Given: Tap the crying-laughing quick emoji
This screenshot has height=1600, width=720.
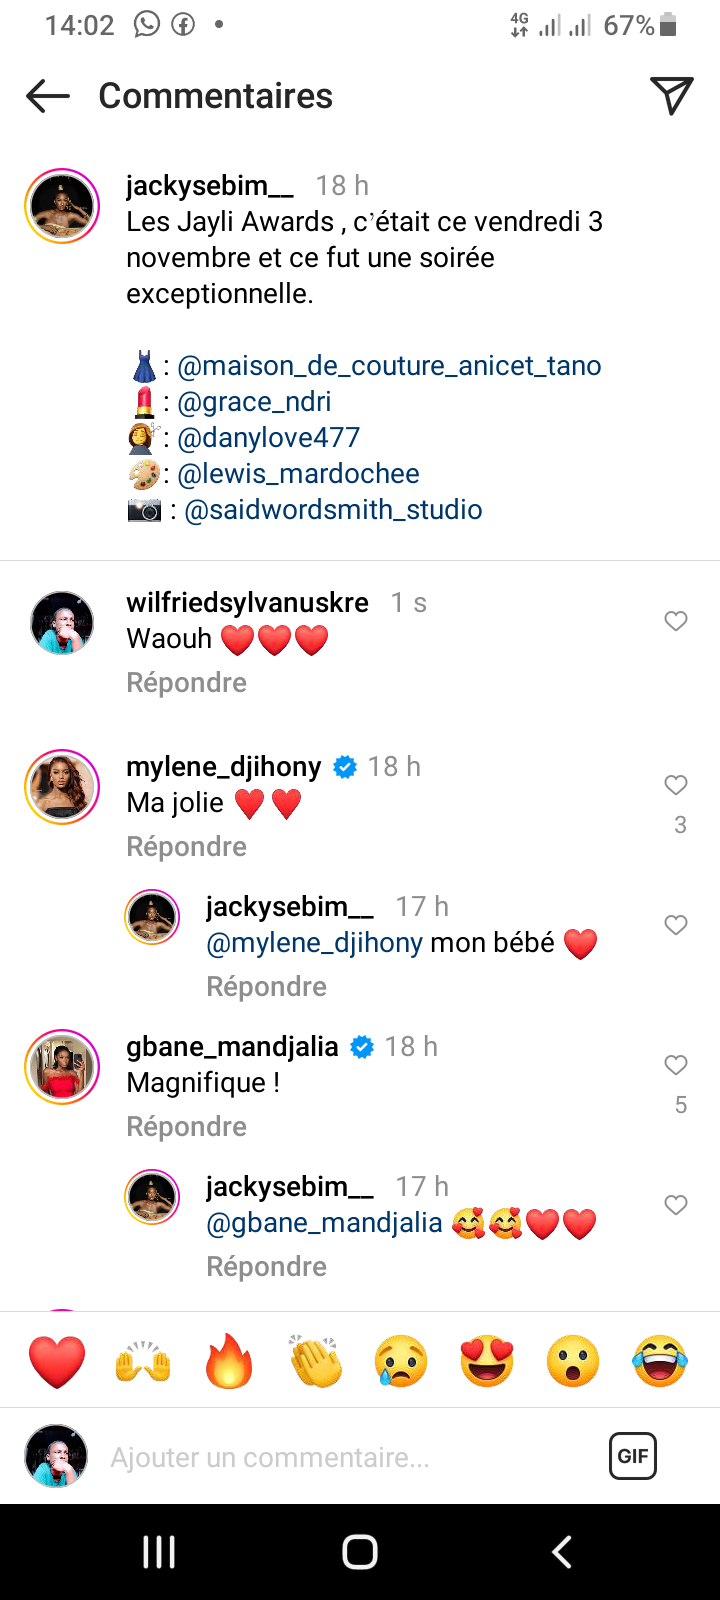Looking at the screenshot, I should click(x=660, y=1361).
